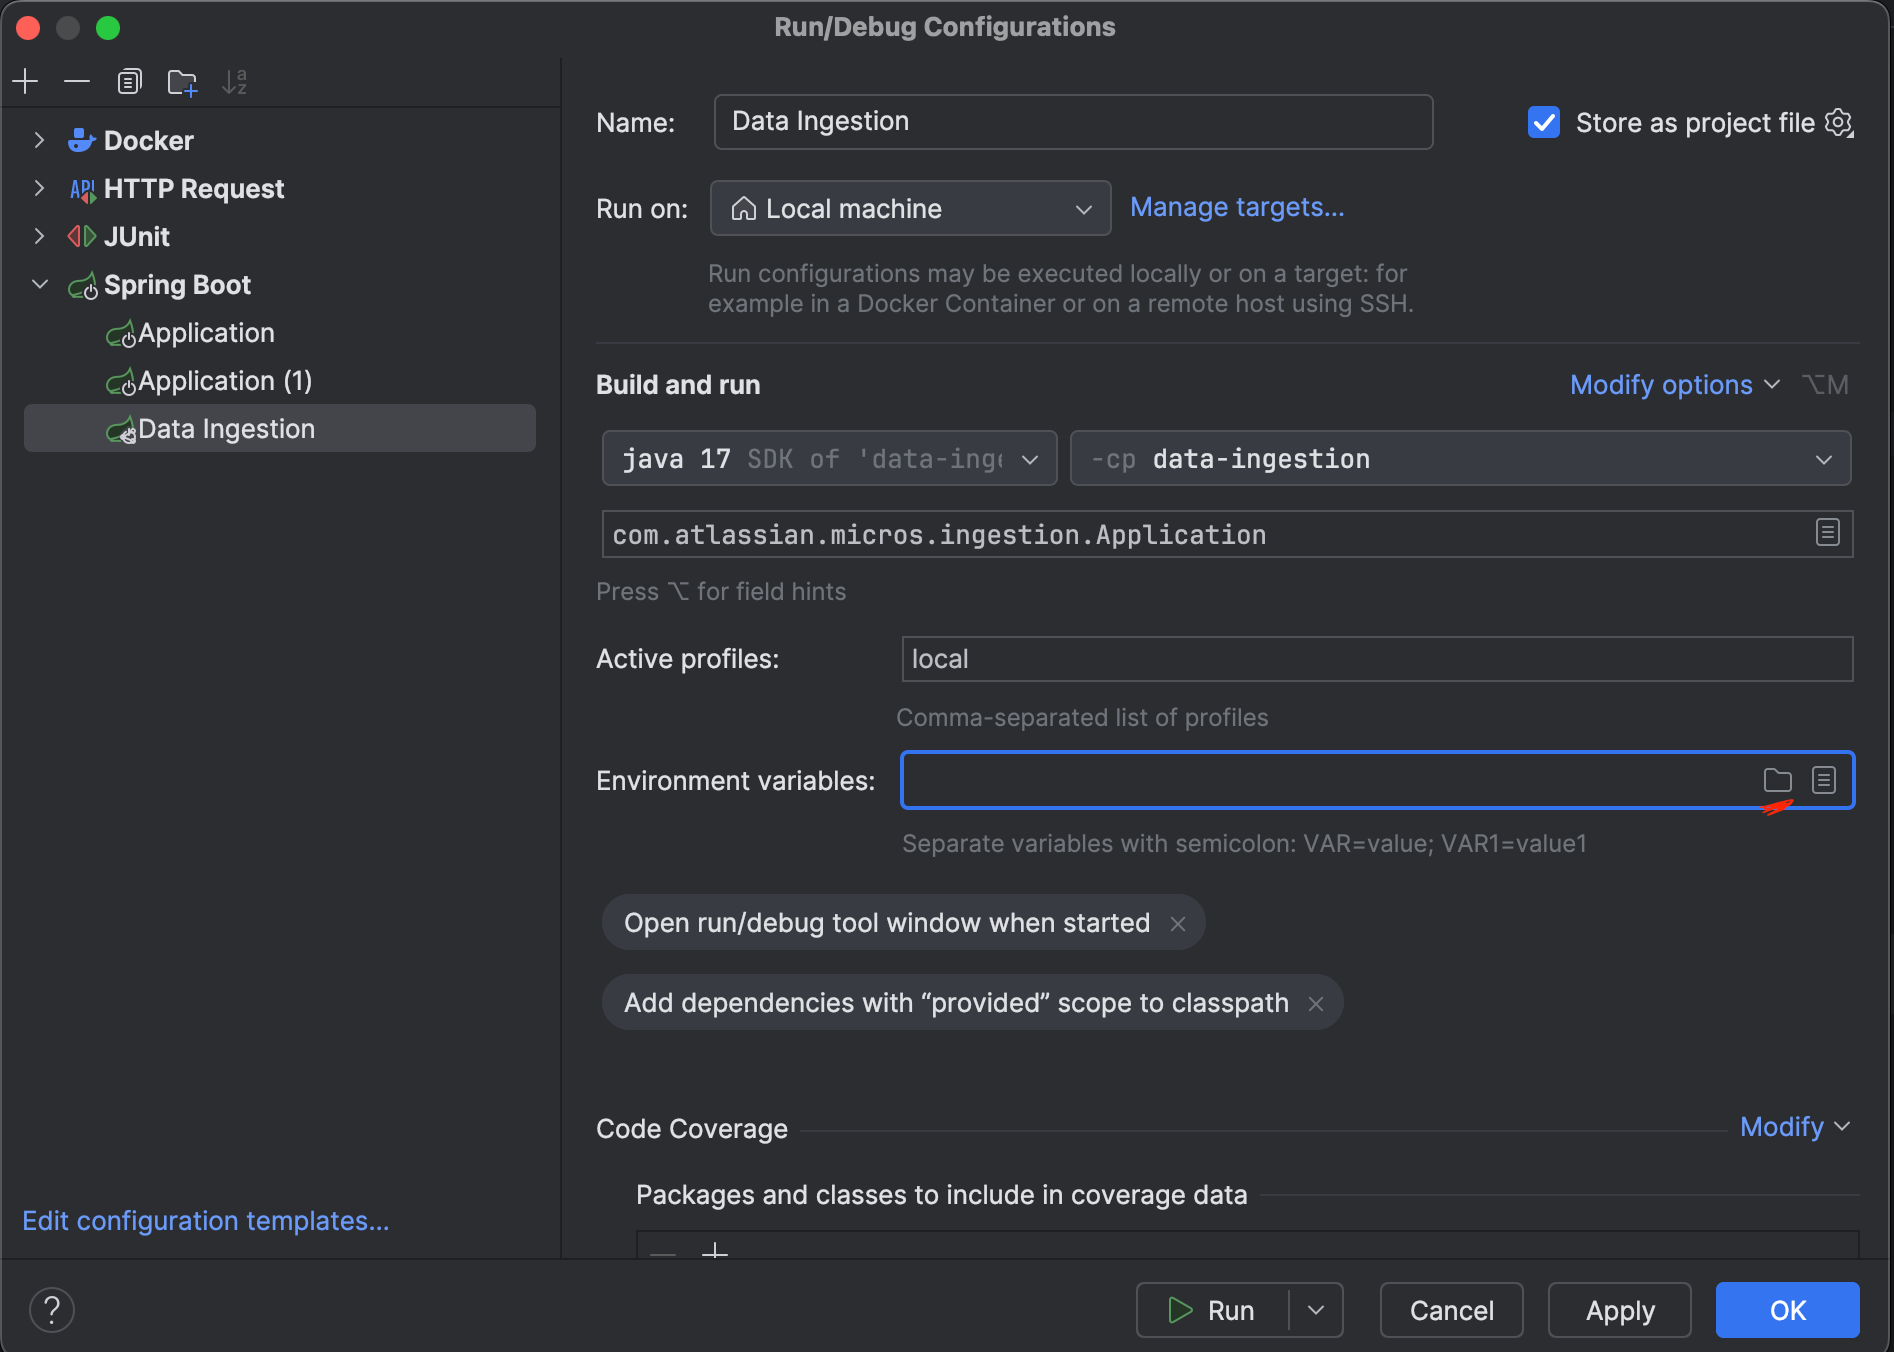Screen dimensions: 1894x1352
Task: Remove 'Add dependencies with provided scope' chip
Action: click(x=1316, y=1004)
